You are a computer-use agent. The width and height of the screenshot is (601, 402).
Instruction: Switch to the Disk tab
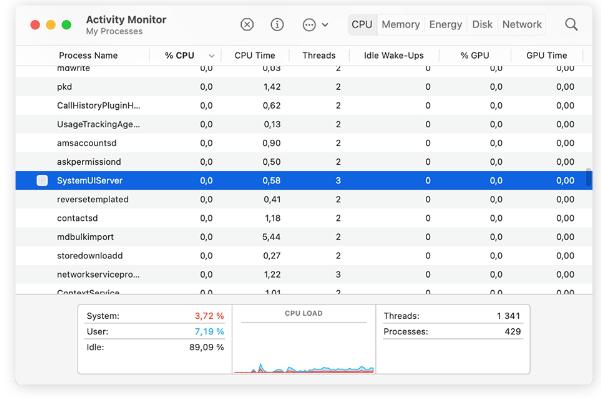click(x=482, y=25)
